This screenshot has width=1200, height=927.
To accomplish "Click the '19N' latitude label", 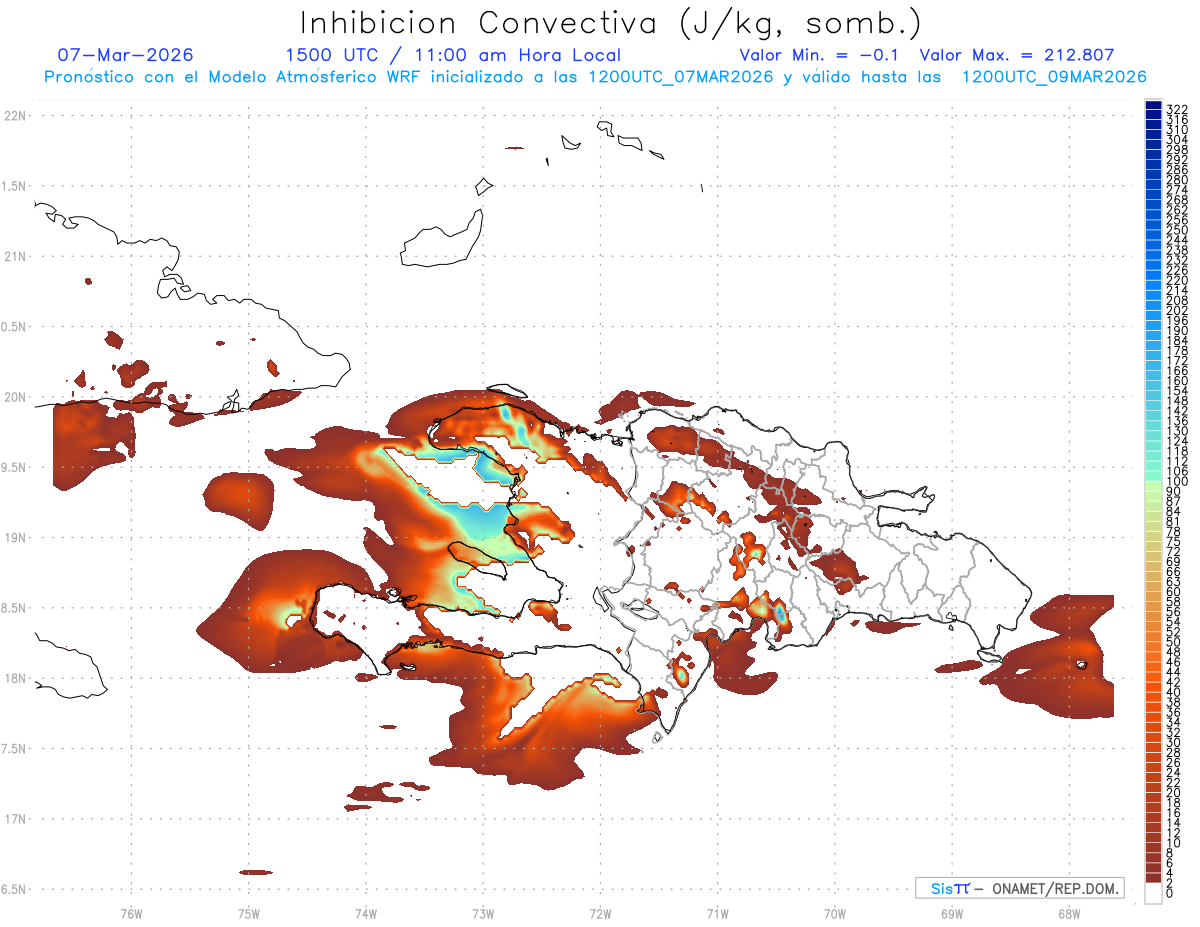I will pyautogui.click(x=15, y=537).
